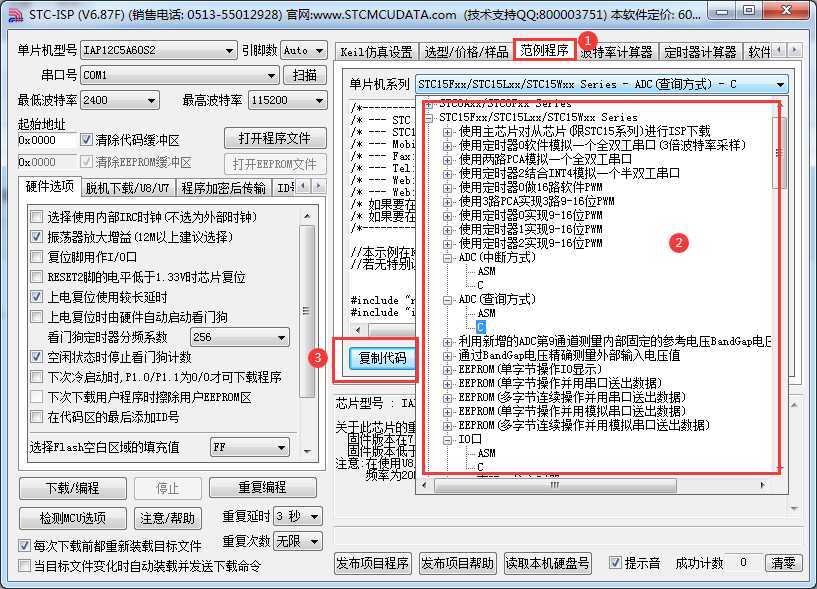Switch to Keil仿真设置 tab

(x=376, y=52)
